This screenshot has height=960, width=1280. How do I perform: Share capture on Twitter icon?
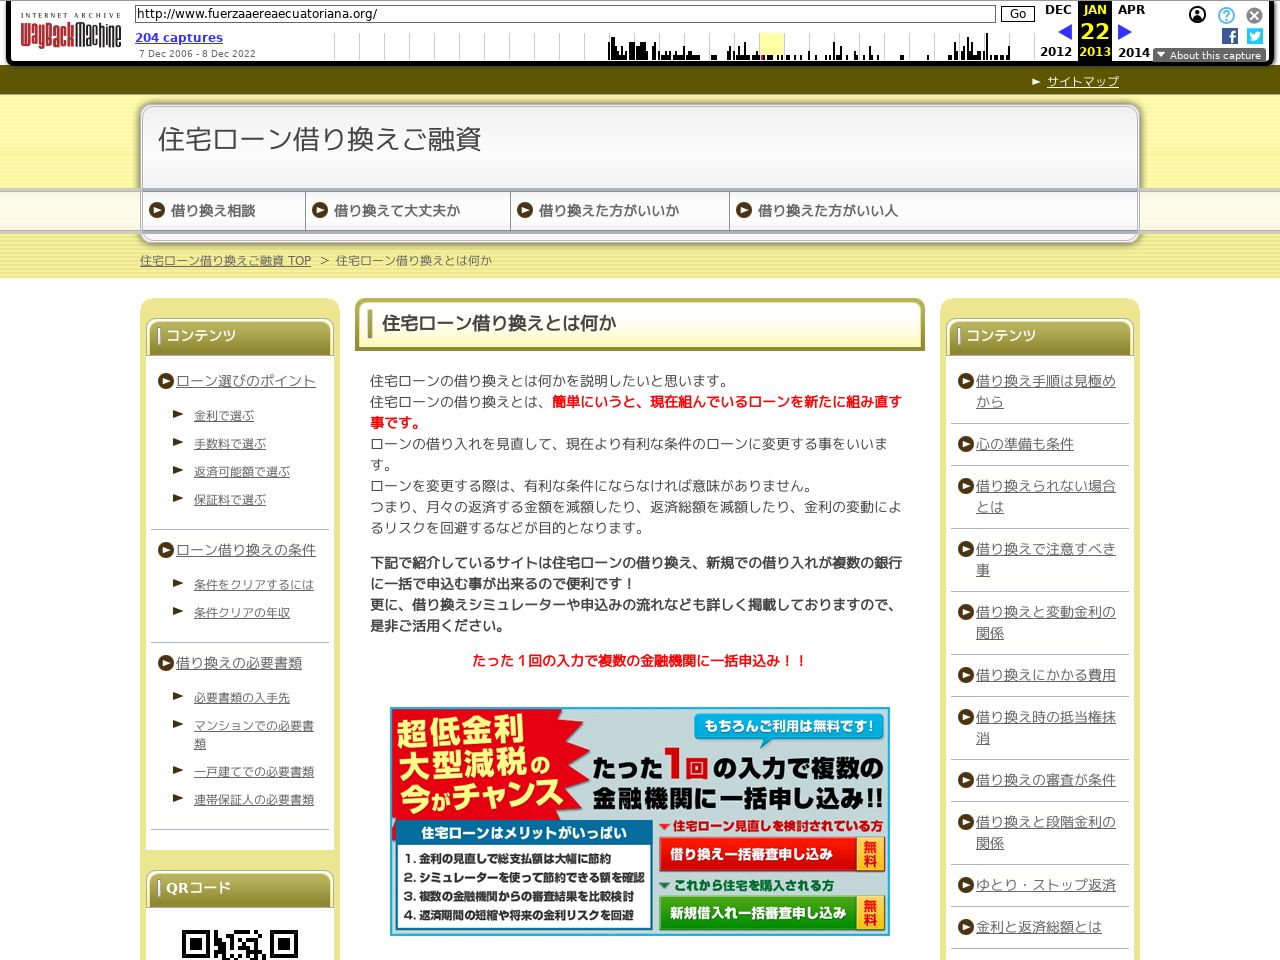[1255, 36]
